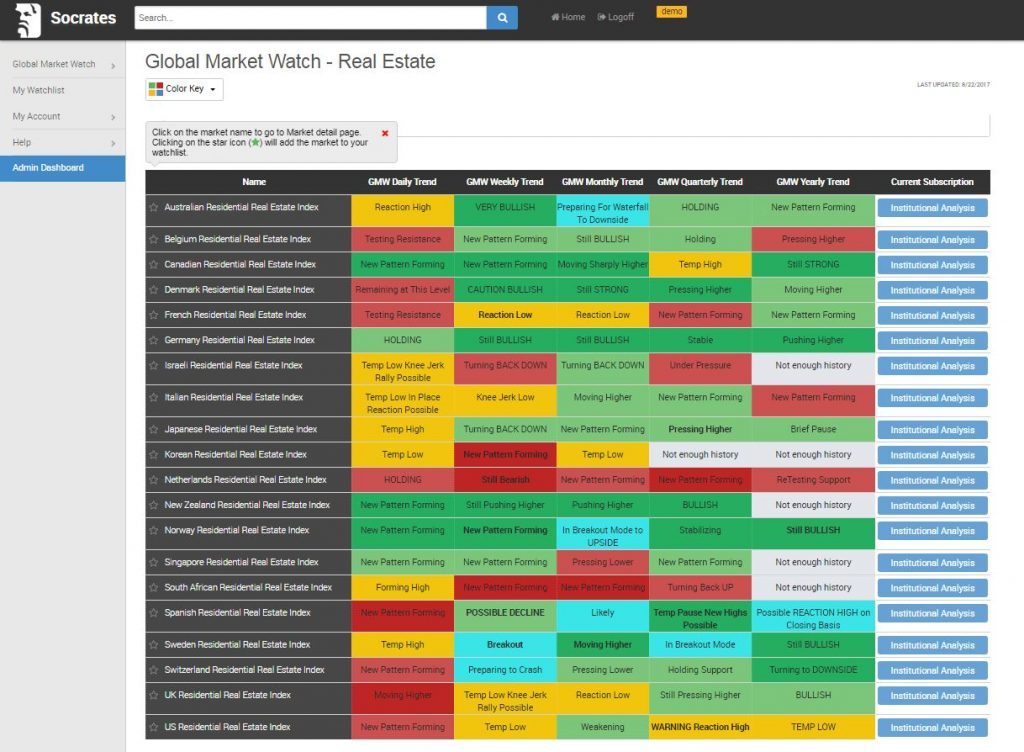Toggle watchlist star for Canadian Residential Index
The height and width of the screenshot is (752, 1024).
[154, 265]
